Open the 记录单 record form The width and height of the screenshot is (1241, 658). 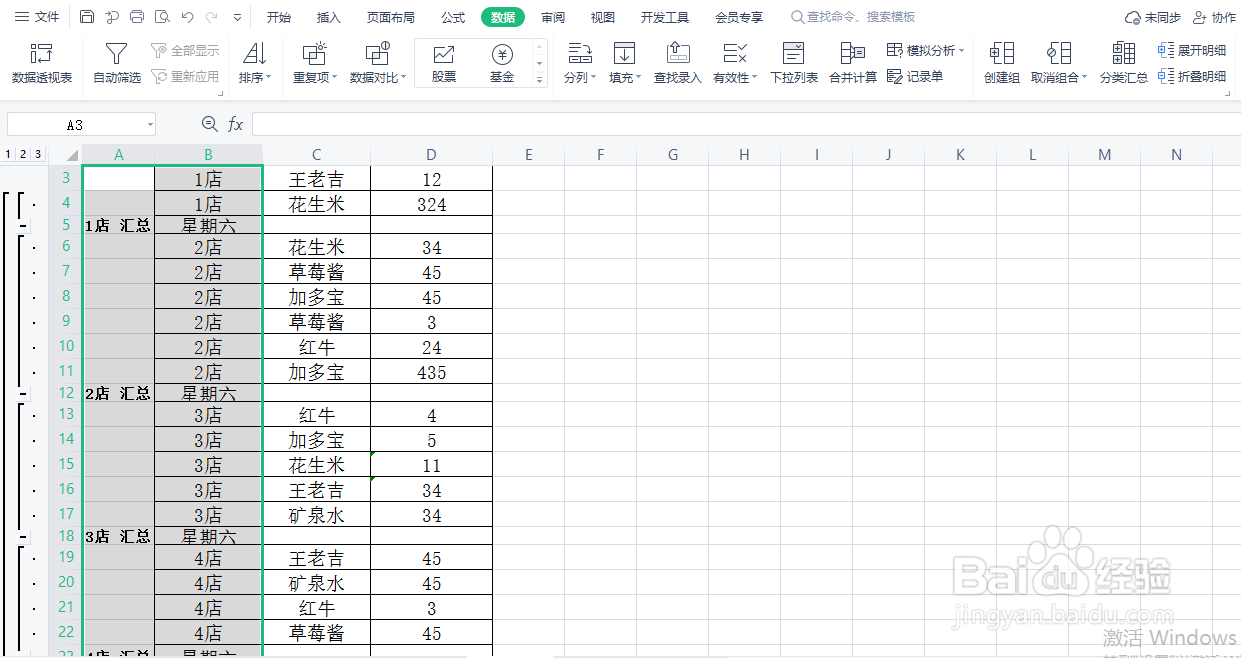(x=916, y=76)
